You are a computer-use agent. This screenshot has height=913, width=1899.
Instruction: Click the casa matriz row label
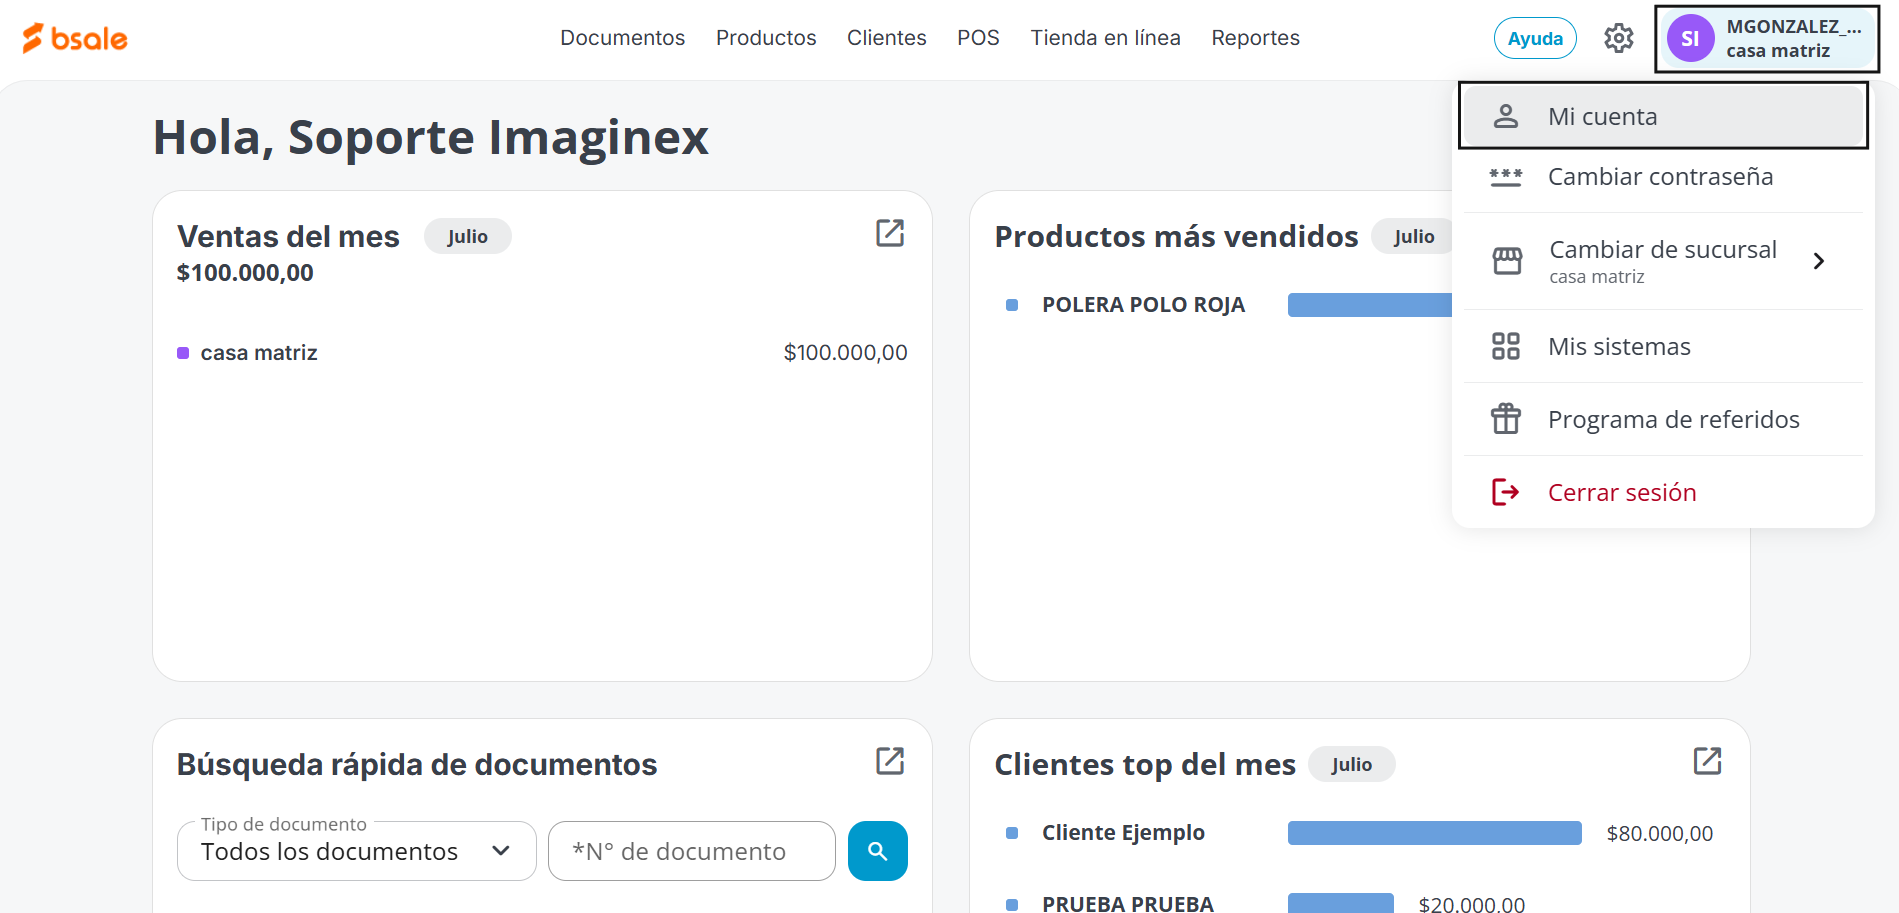259,353
